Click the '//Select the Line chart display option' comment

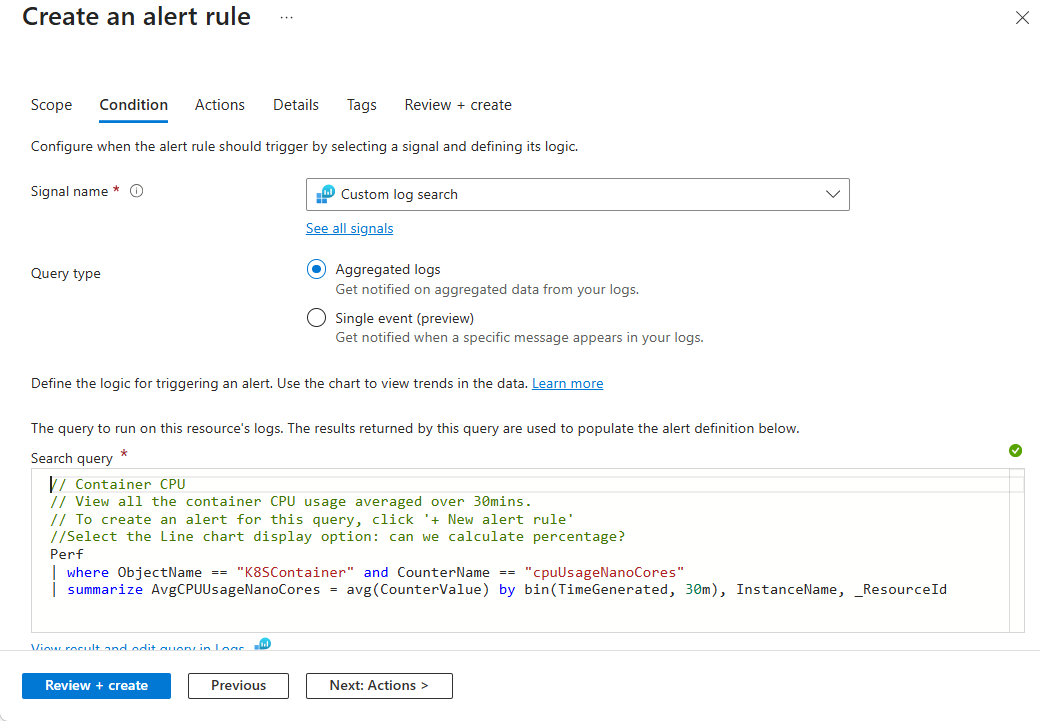coord(338,537)
